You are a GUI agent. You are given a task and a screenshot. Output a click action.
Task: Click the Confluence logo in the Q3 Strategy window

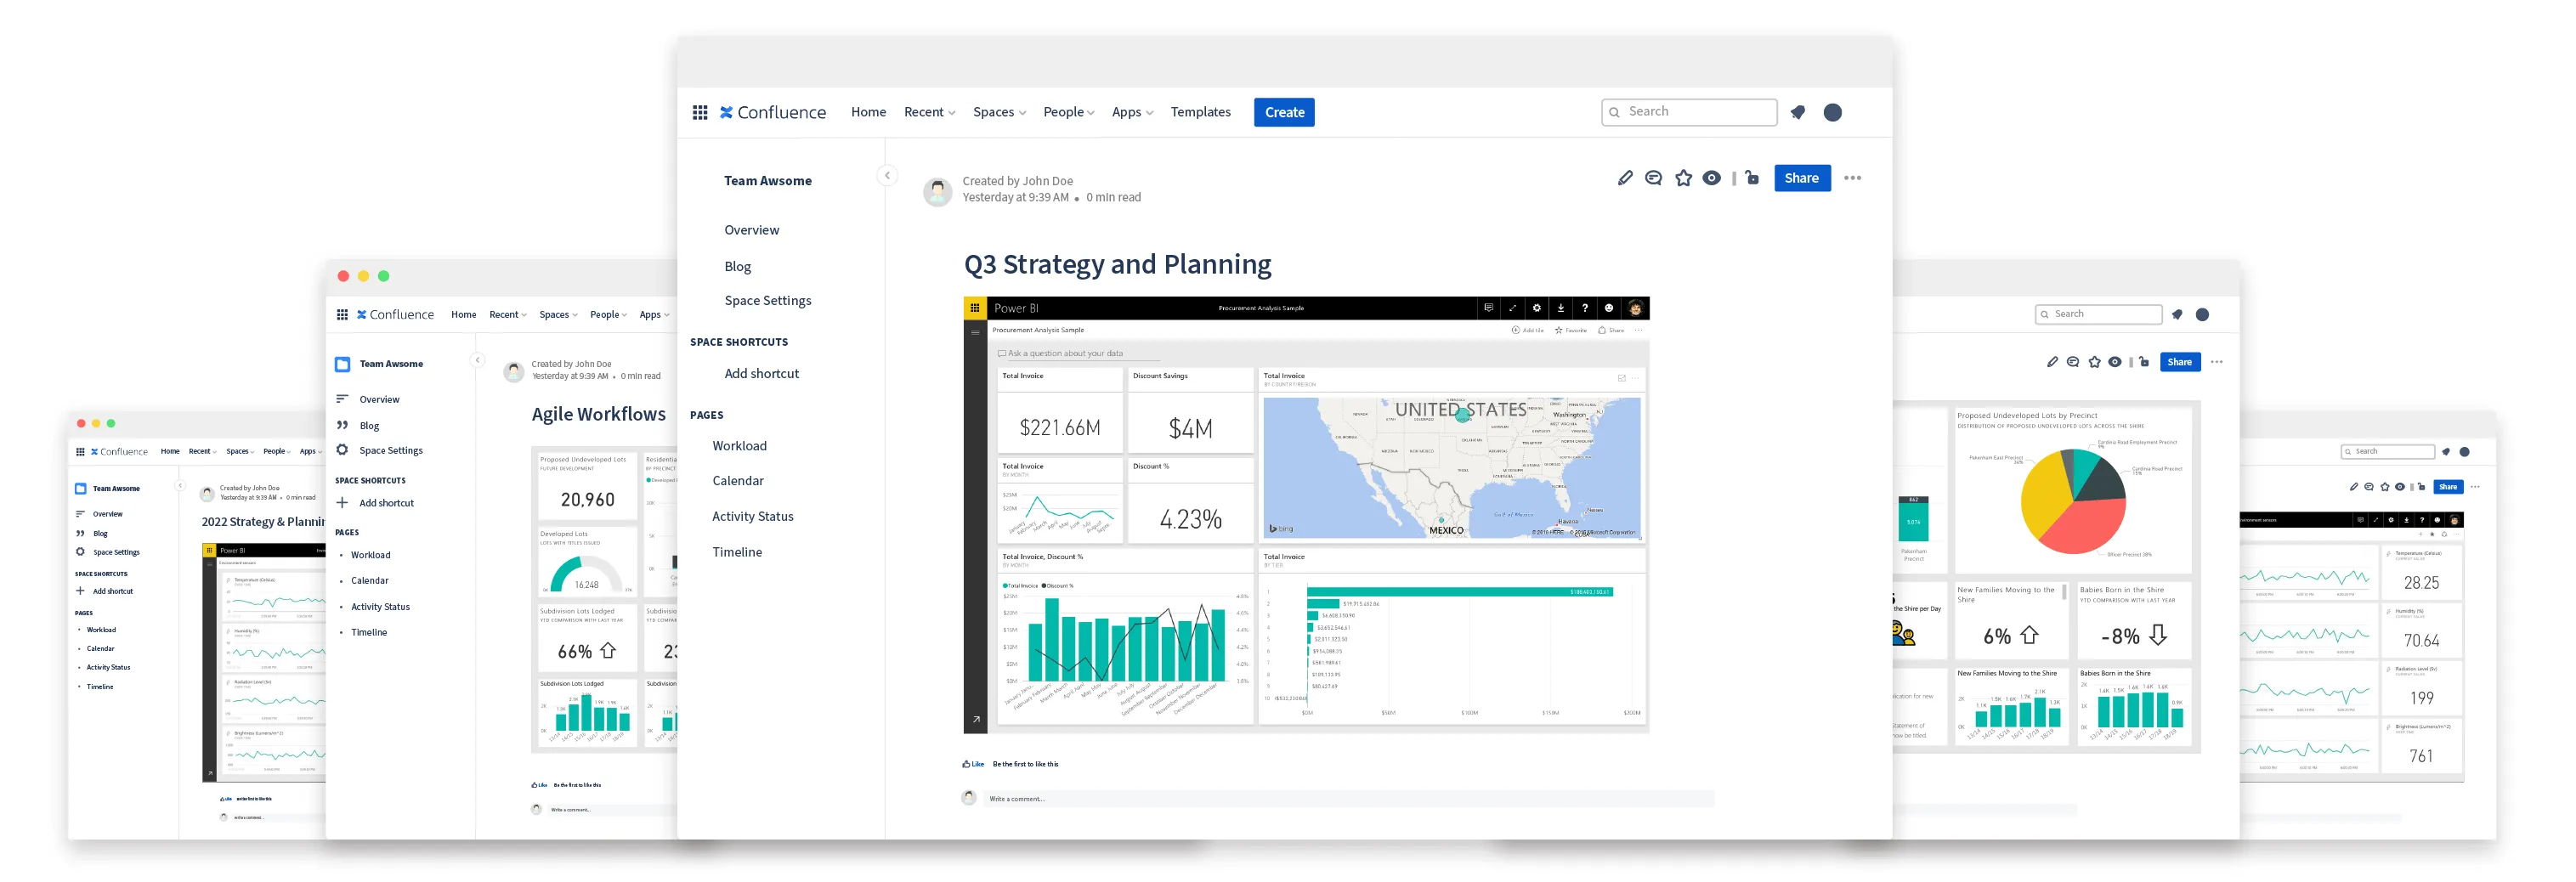coord(773,112)
